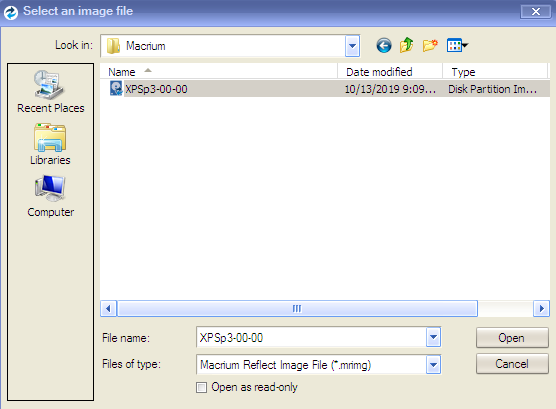Create a new folder
556x409 pixels.
[430, 45]
